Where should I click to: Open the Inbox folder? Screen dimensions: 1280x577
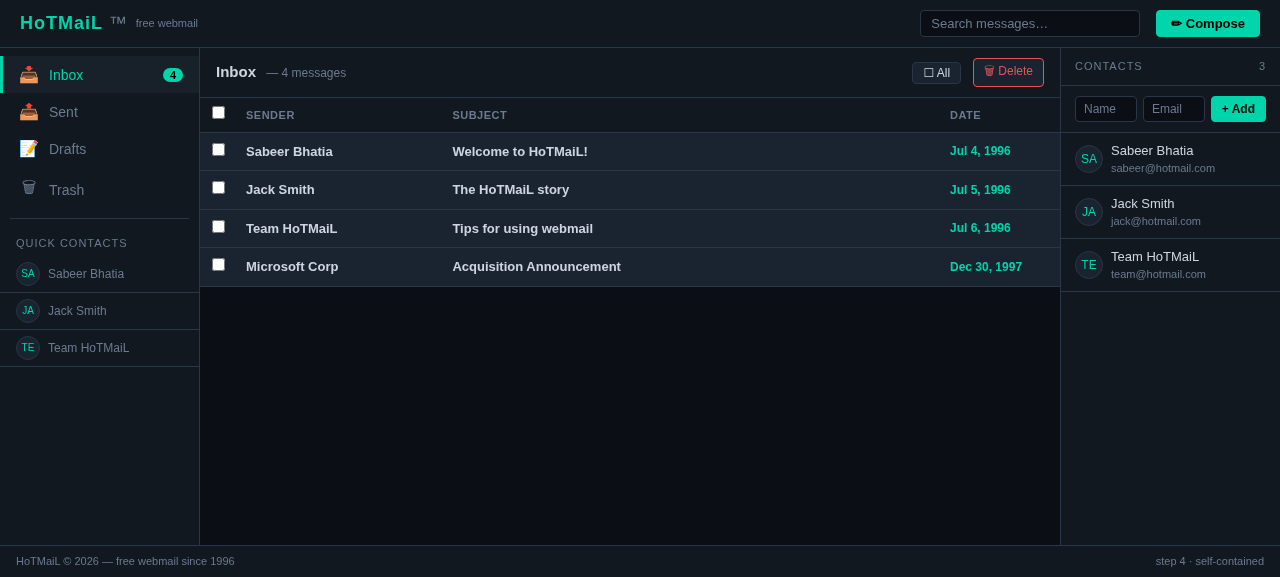coord(100,75)
